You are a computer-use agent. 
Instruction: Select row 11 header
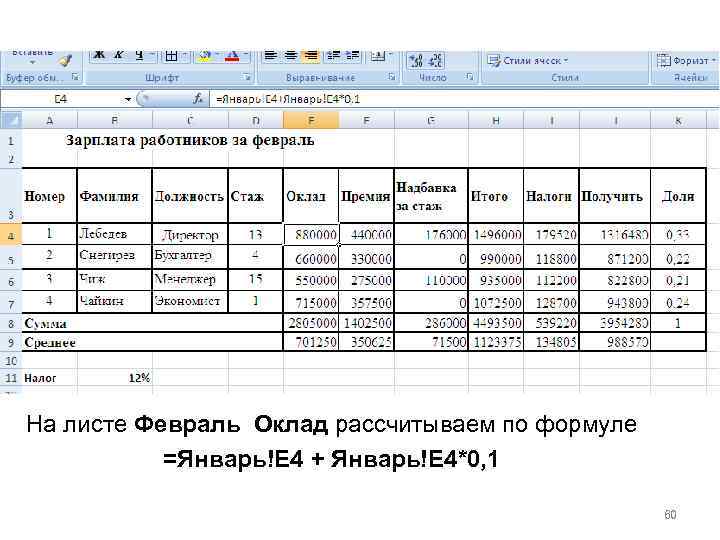click(11, 378)
